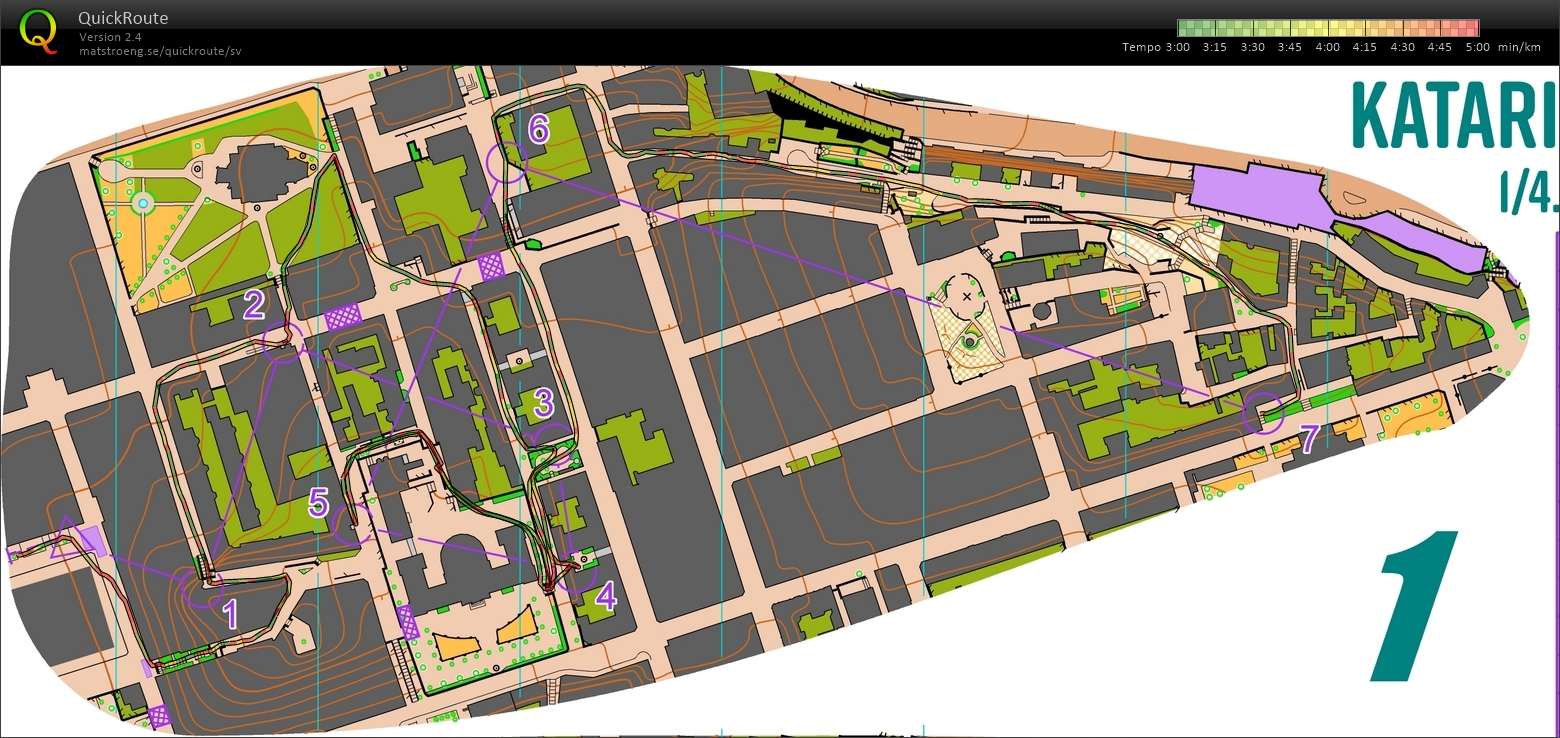Click the 3:15 tempo legend label
Image resolution: width=1560 pixels, height=738 pixels.
pyautogui.click(x=1214, y=47)
